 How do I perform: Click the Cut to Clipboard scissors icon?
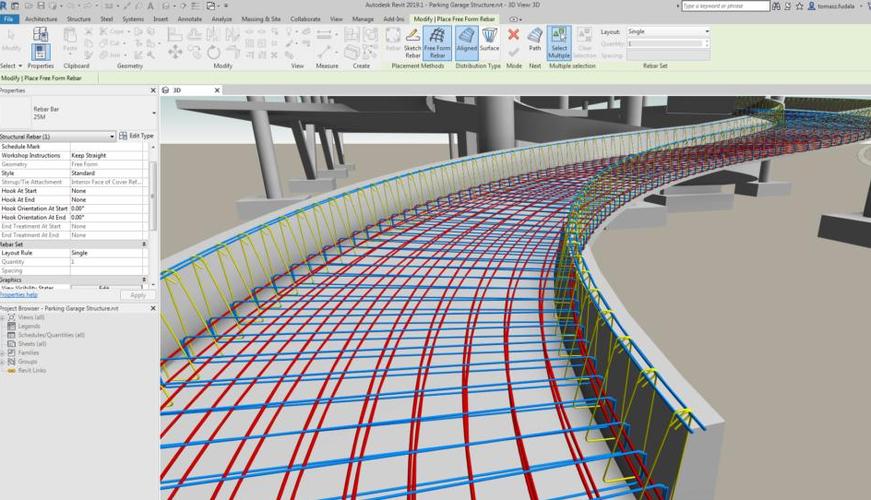[88, 32]
